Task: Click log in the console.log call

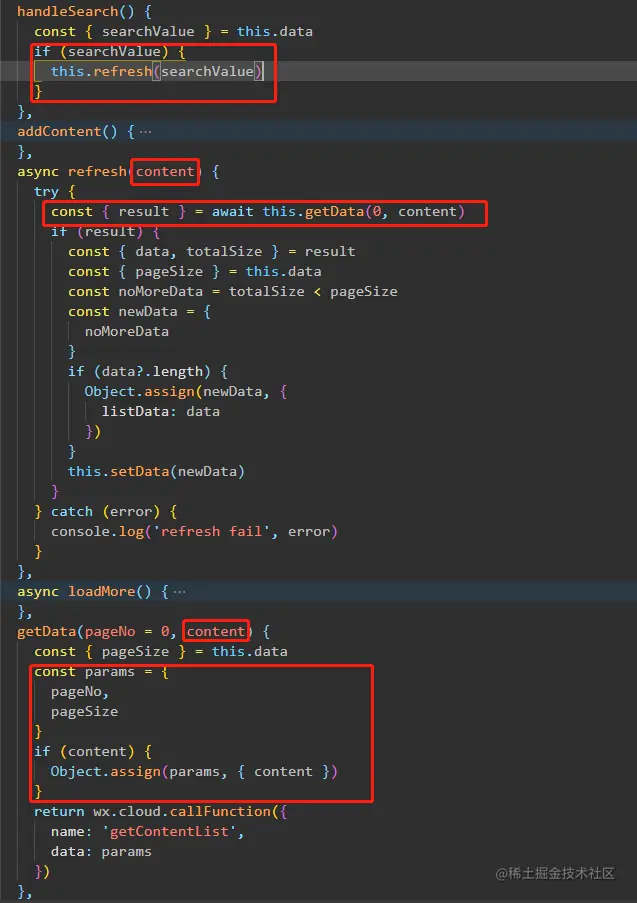Action: [131, 532]
